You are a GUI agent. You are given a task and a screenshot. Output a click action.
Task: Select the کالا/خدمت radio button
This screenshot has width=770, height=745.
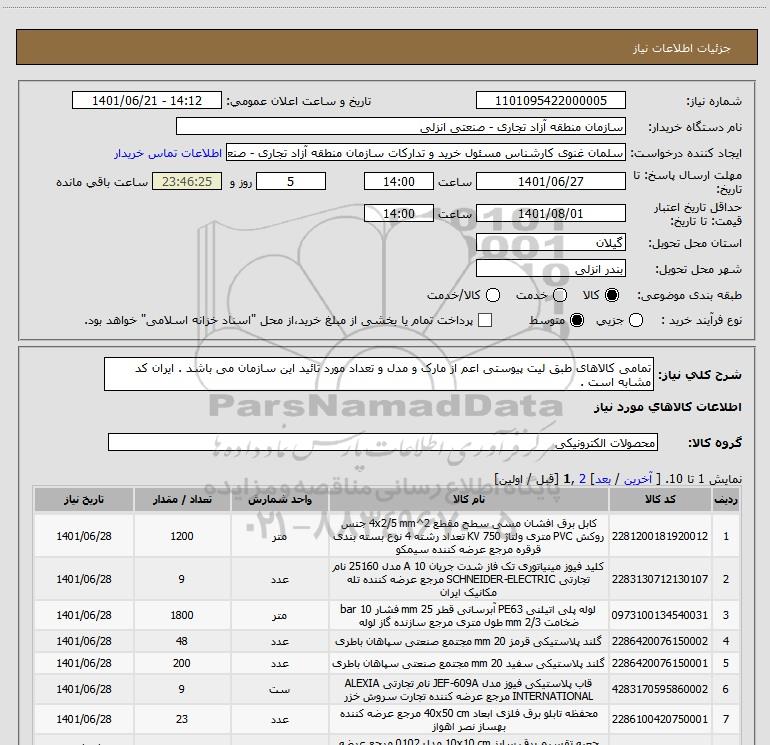(493, 295)
